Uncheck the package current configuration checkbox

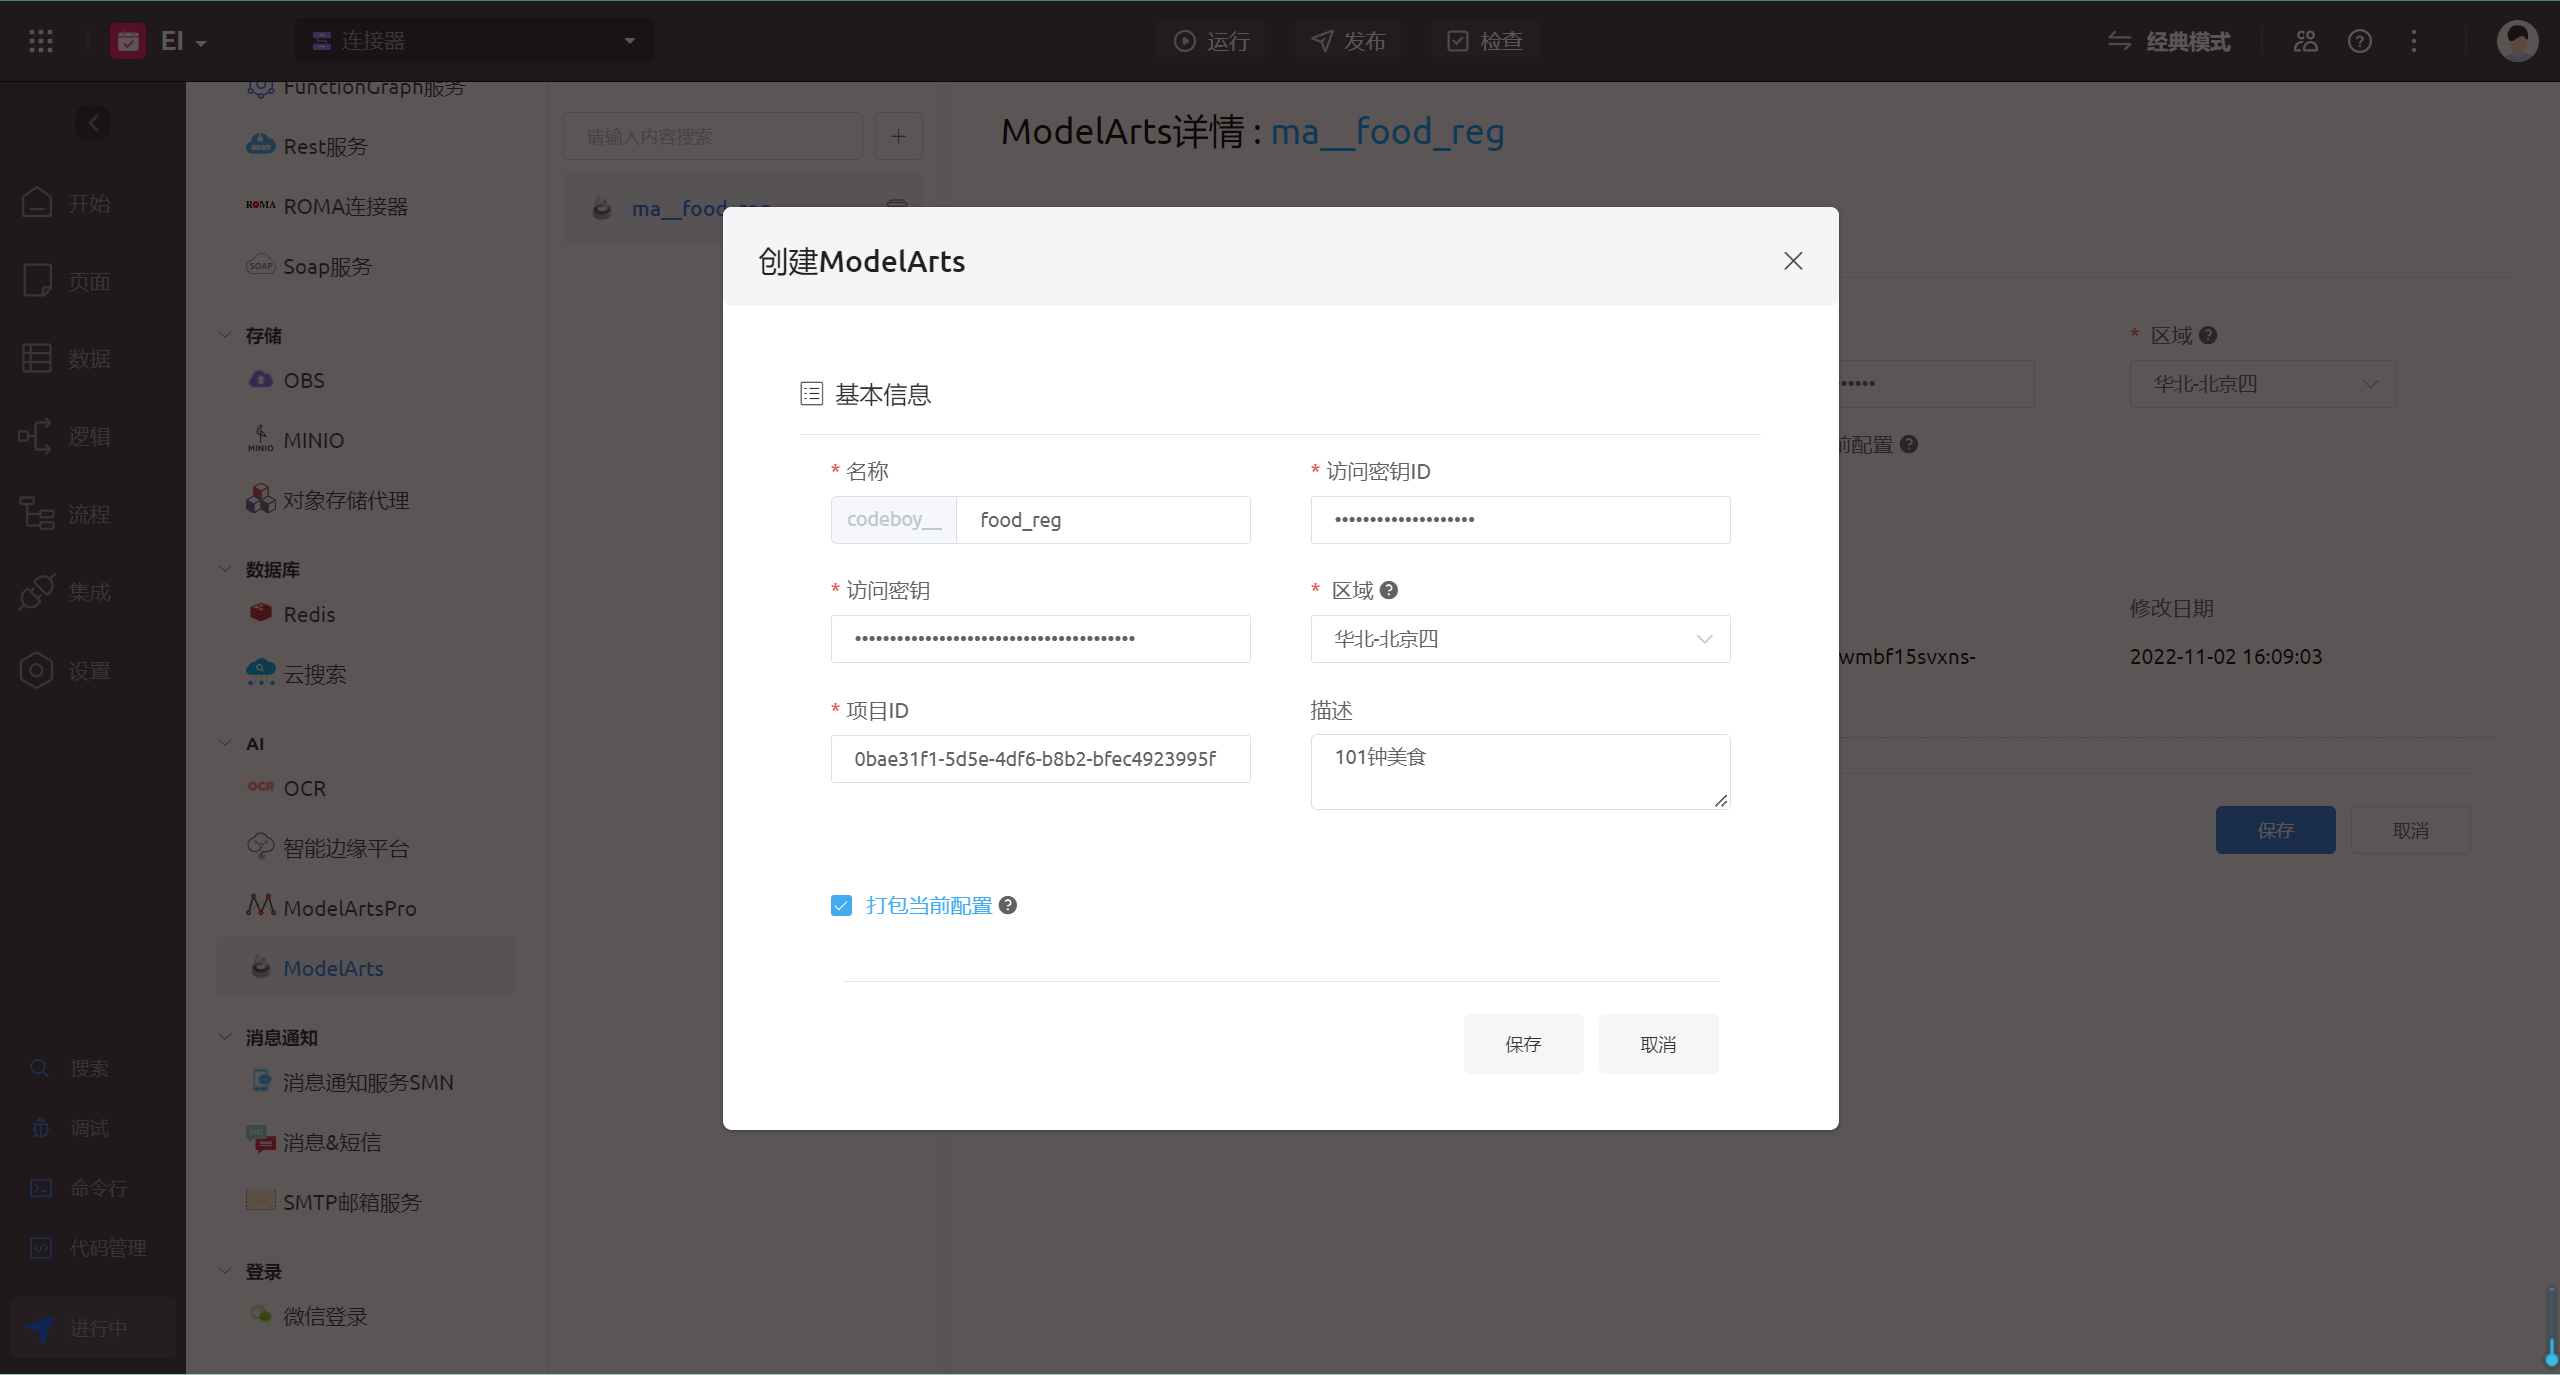pyautogui.click(x=841, y=905)
